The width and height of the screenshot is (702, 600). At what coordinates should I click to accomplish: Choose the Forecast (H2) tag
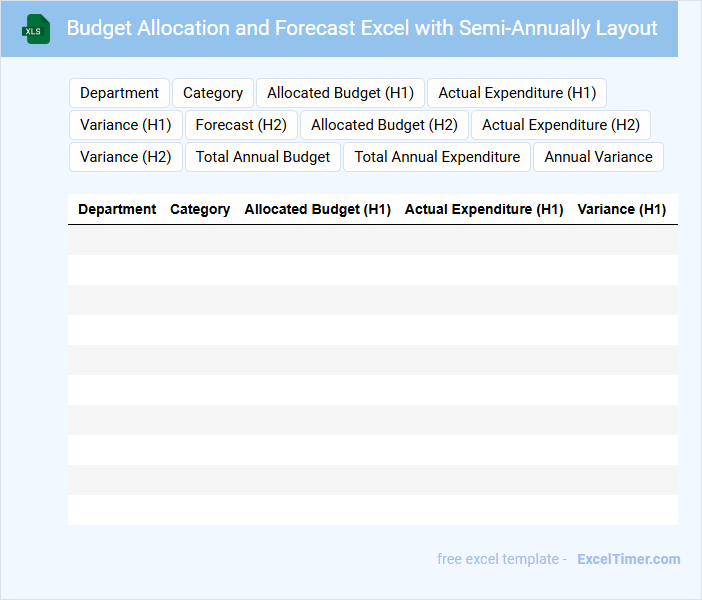tap(241, 125)
